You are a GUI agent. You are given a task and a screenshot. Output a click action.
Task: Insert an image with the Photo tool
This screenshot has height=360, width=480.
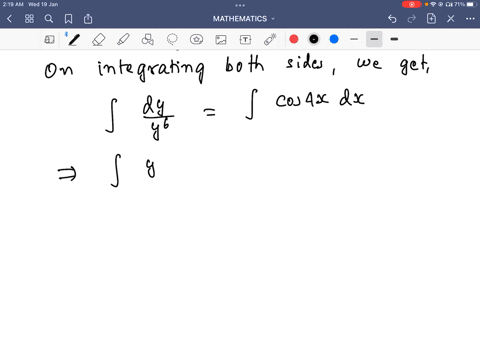[221, 40]
